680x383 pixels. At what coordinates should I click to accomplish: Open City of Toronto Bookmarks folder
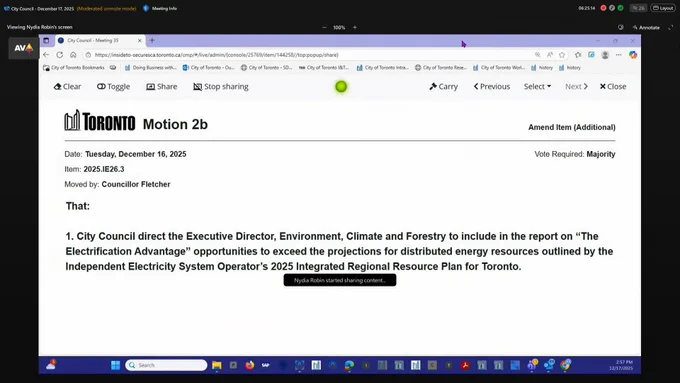[74, 68]
